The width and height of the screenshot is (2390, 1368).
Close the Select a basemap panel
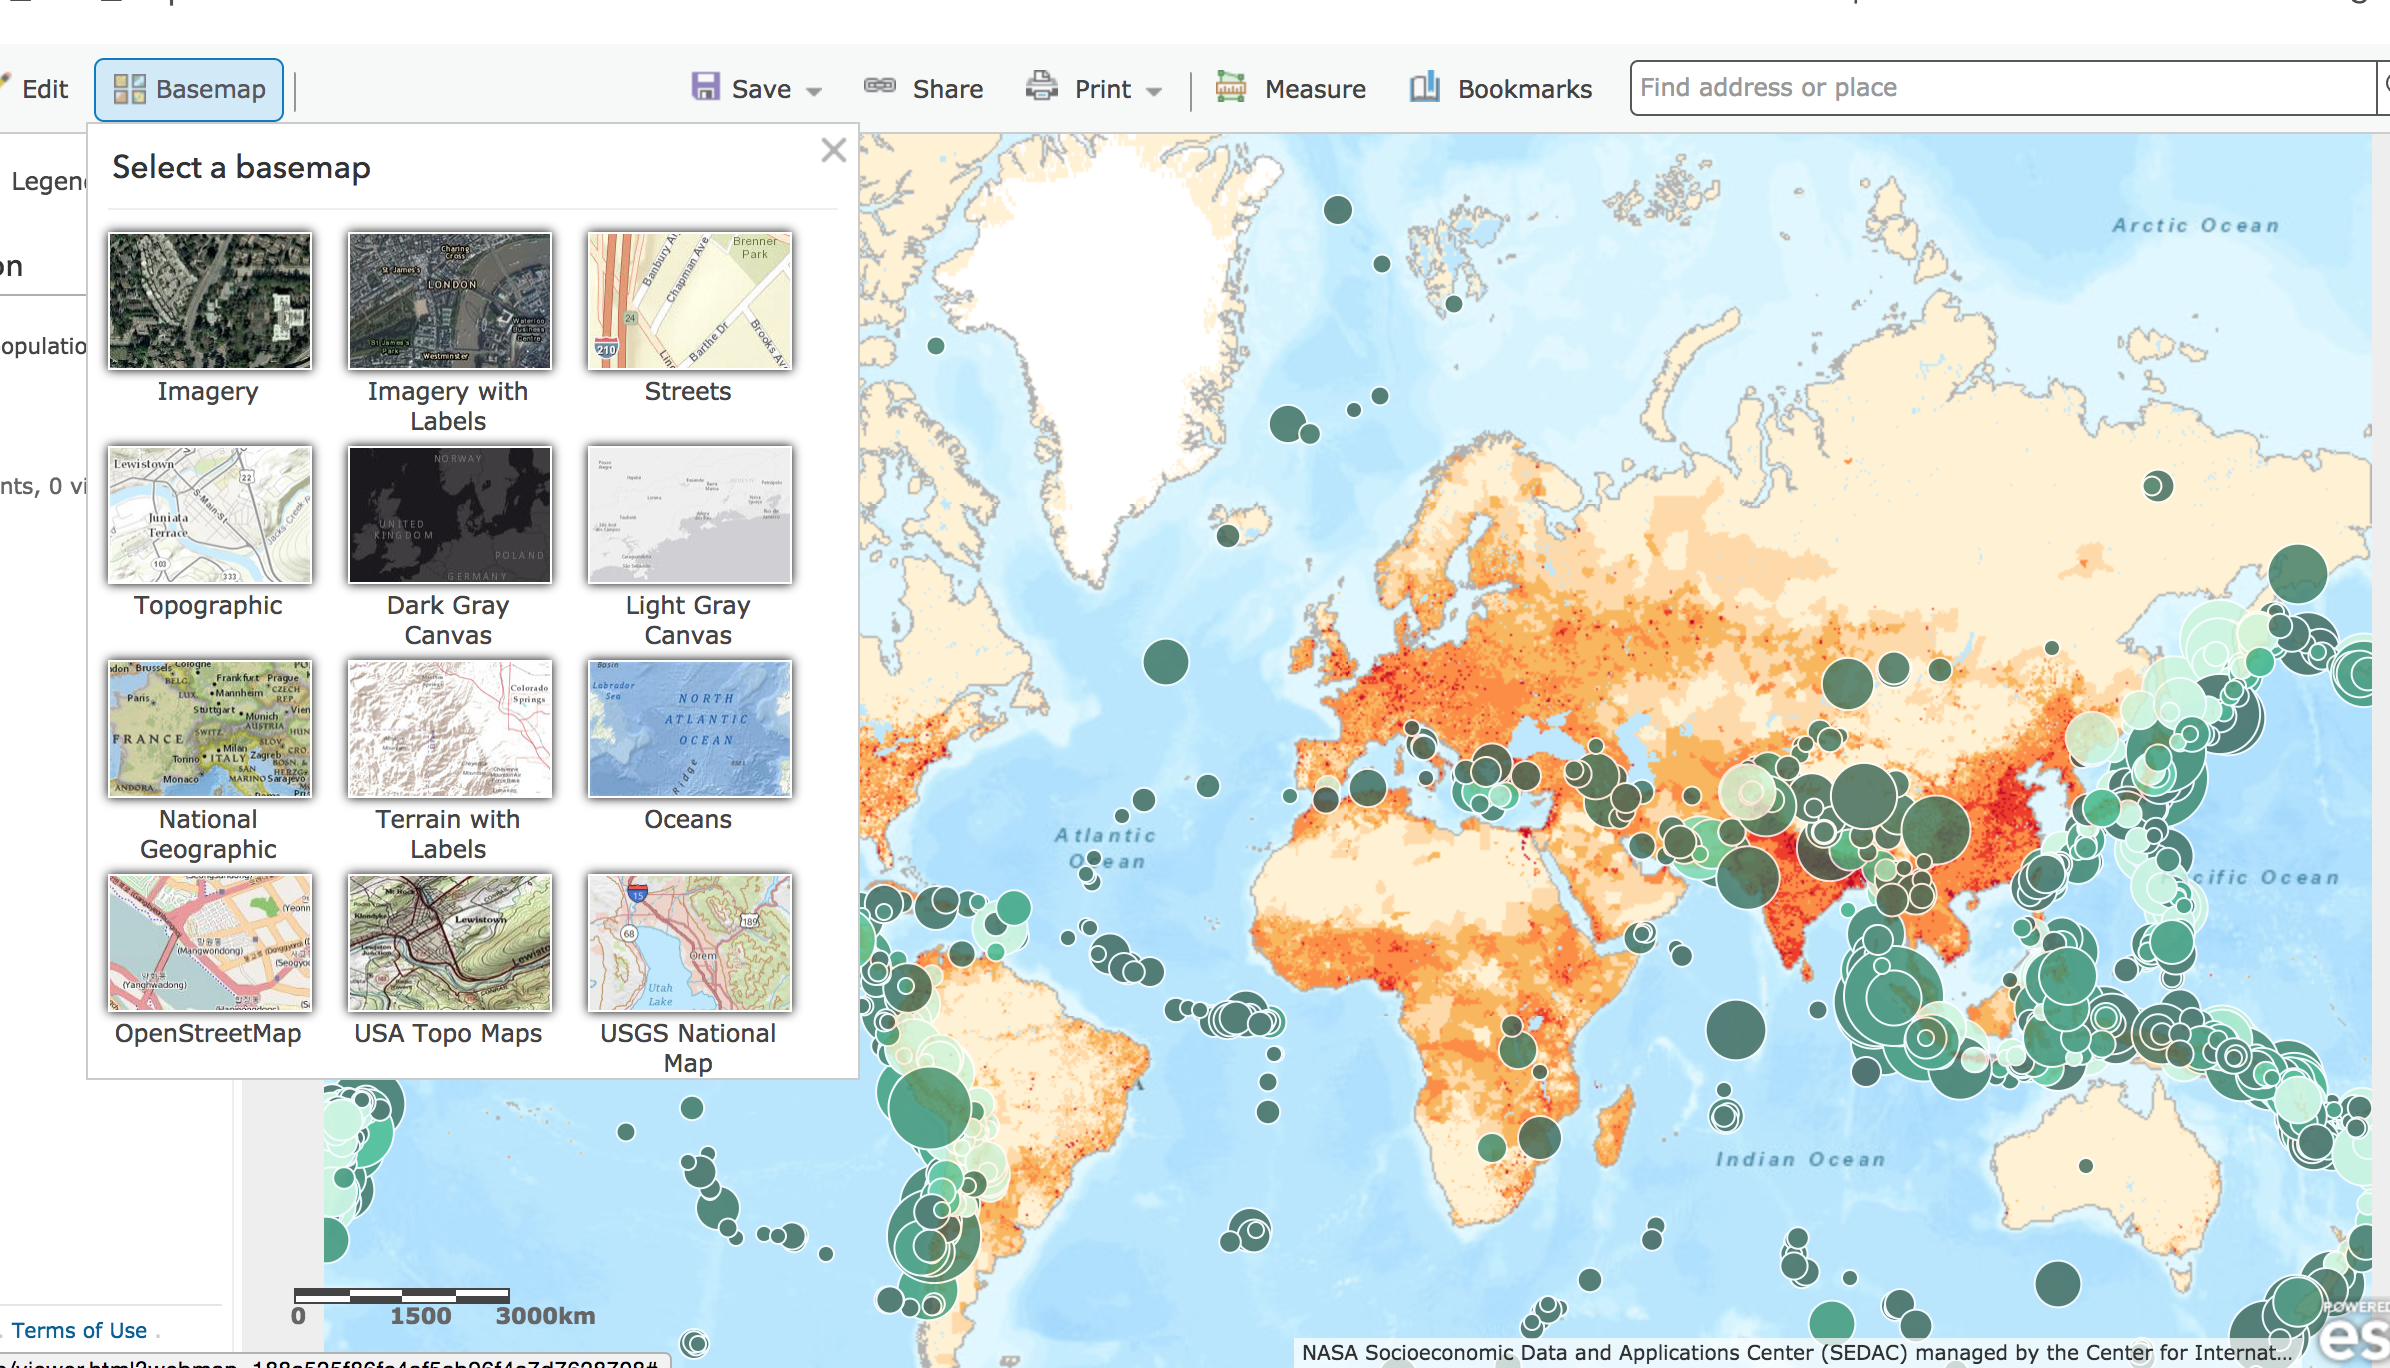coord(833,151)
